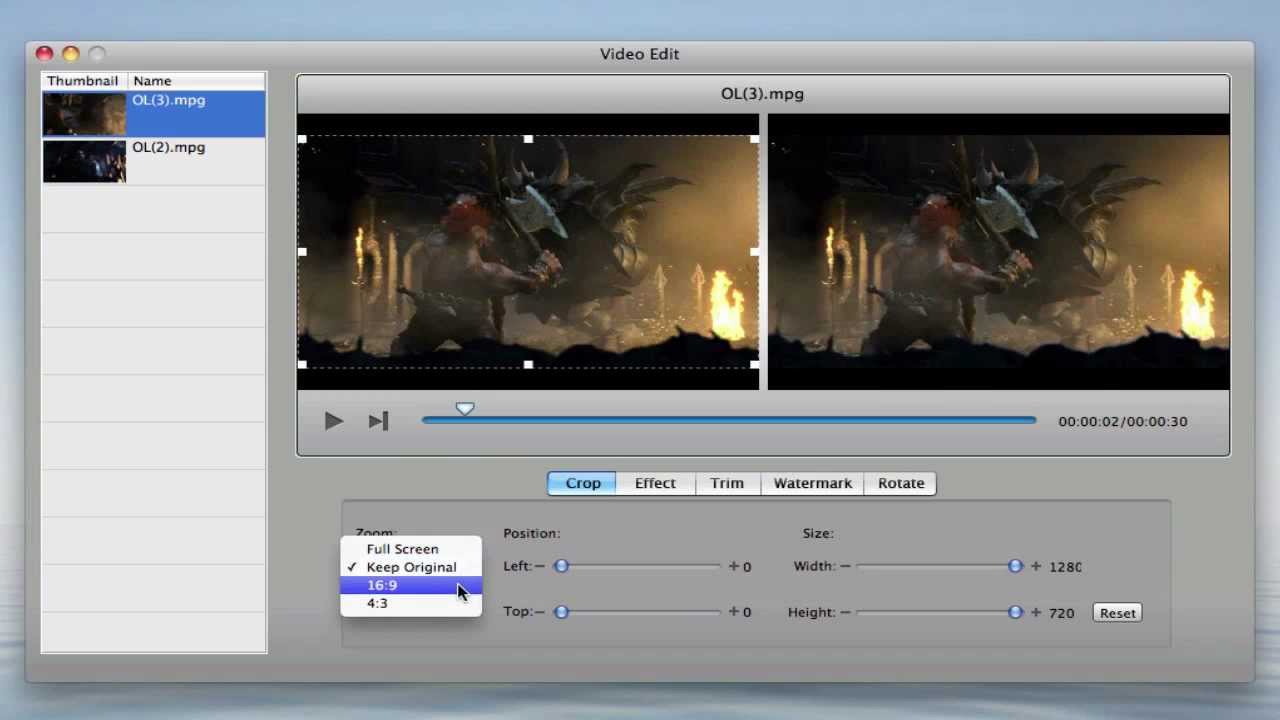1280x720 pixels.
Task: Click the playback position marker
Action: pos(465,409)
